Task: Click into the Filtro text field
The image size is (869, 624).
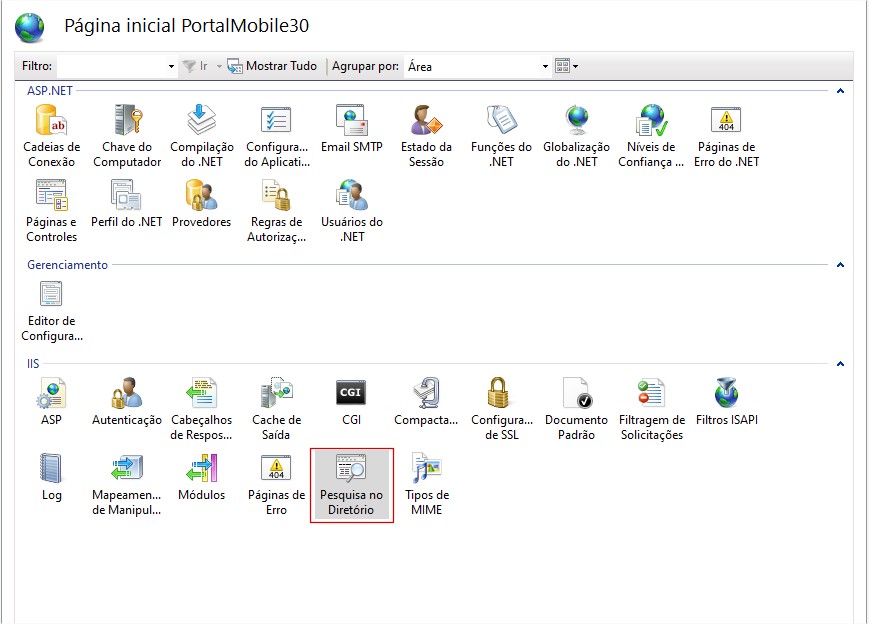Action: pyautogui.click(x=111, y=67)
